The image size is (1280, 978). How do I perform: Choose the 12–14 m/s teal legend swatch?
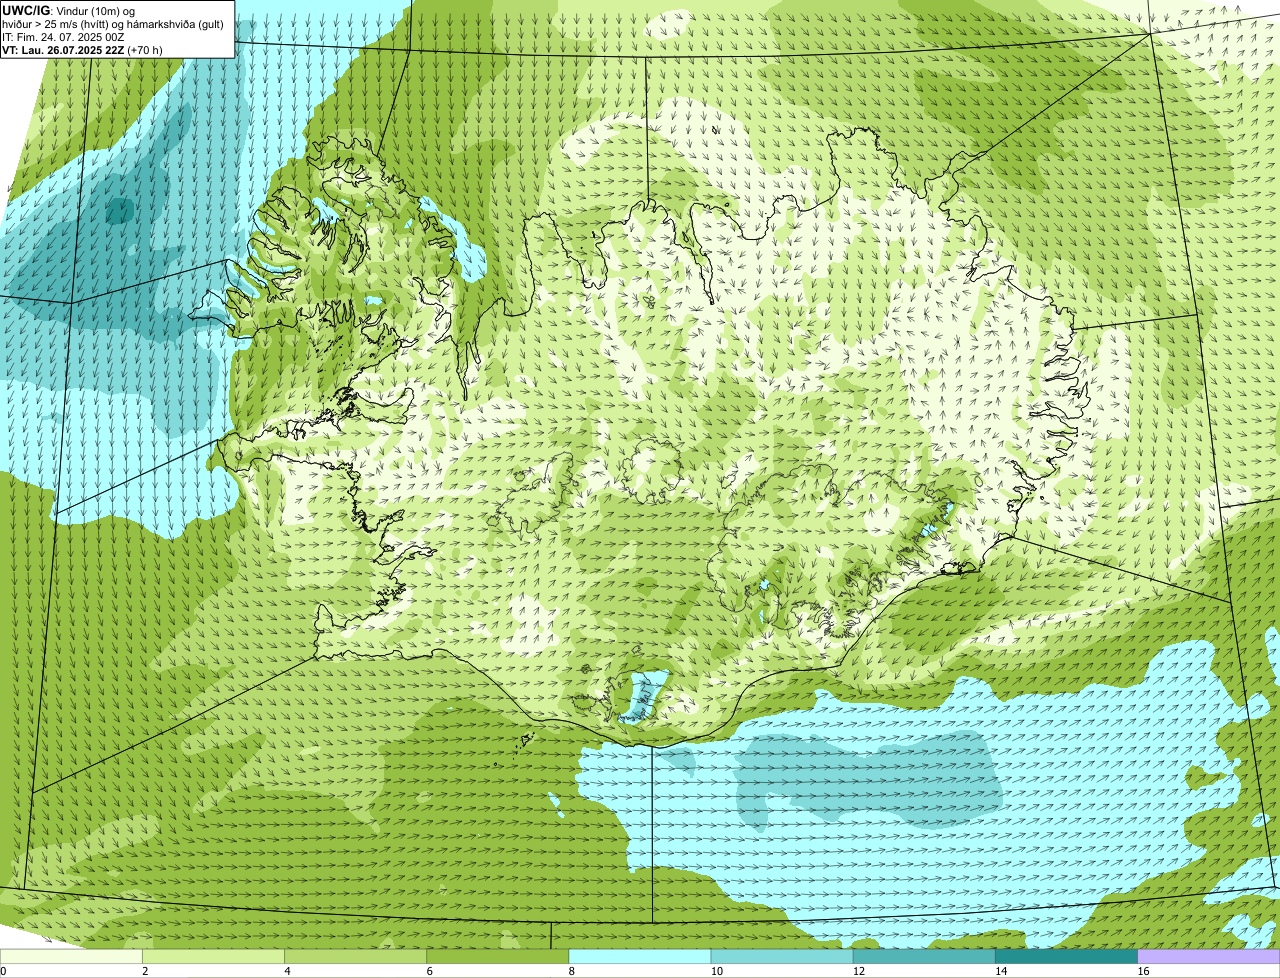[x=923, y=957]
